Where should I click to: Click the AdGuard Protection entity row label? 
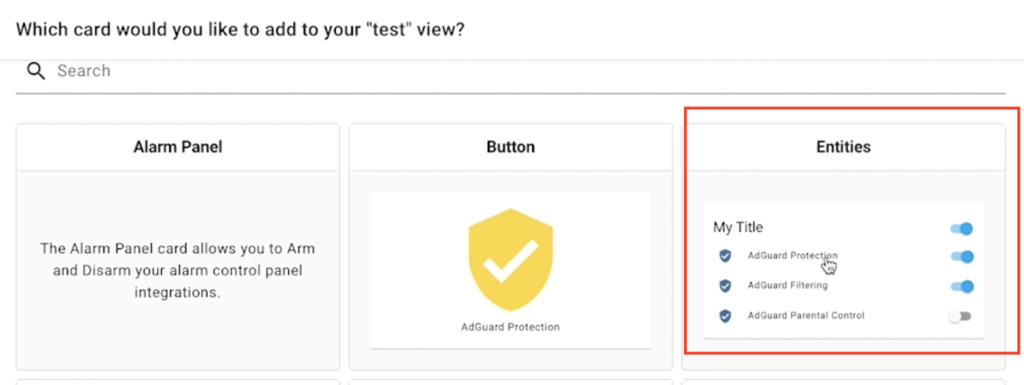(793, 256)
